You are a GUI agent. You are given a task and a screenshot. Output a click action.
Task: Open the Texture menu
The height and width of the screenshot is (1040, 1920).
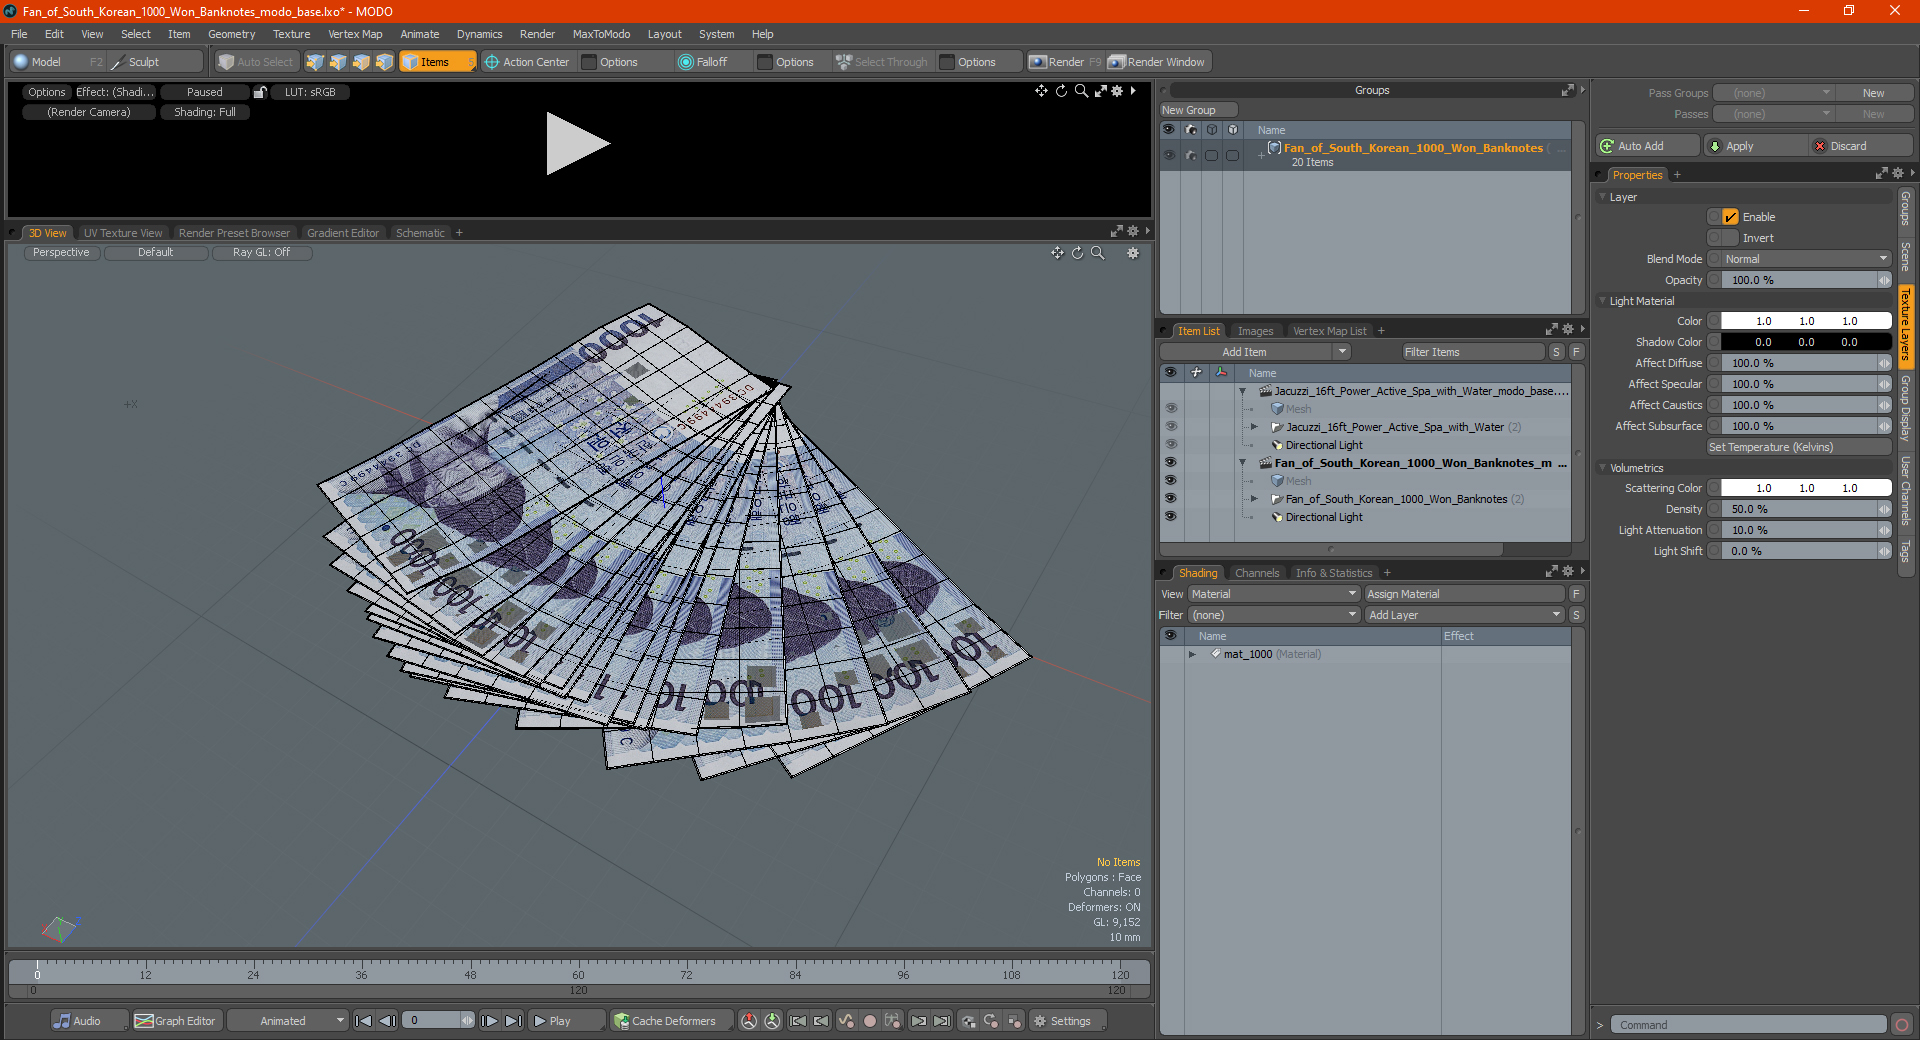pyautogui.click(x=291, y=34)
